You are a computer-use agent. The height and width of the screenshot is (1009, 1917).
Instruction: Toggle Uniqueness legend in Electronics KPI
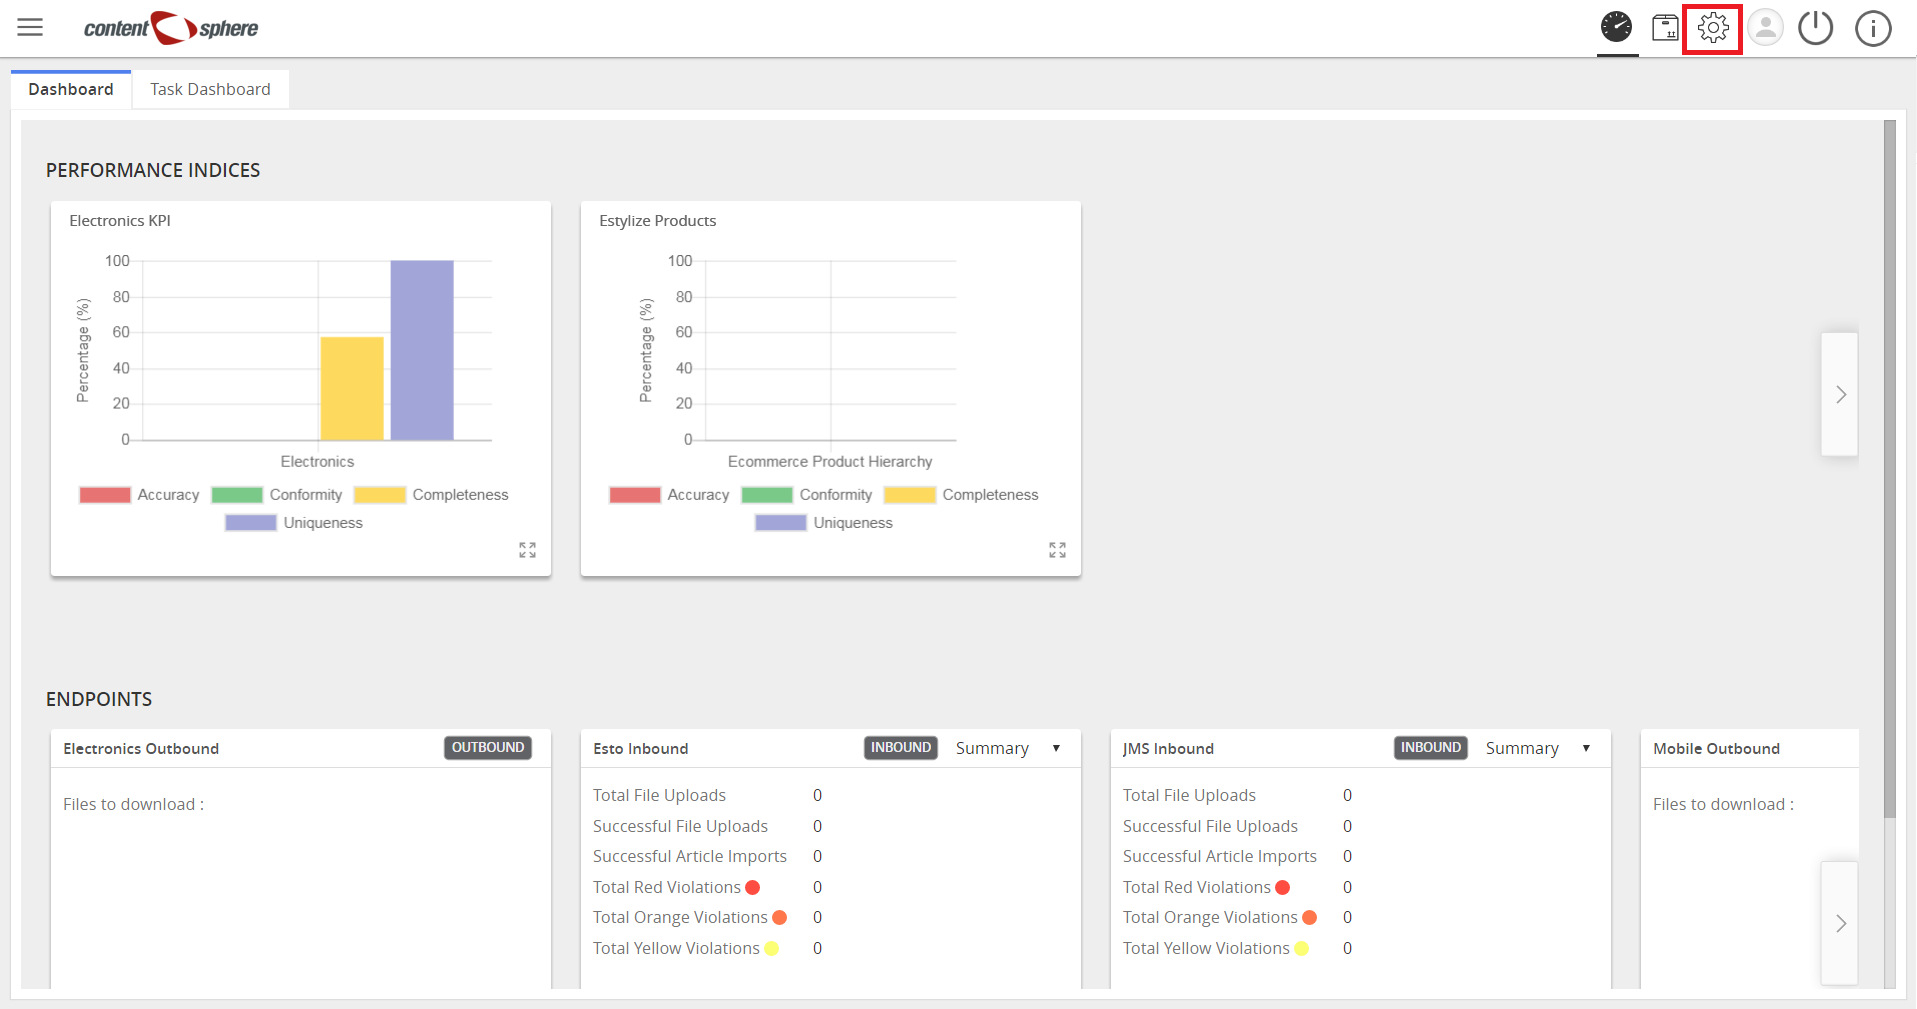294,523
